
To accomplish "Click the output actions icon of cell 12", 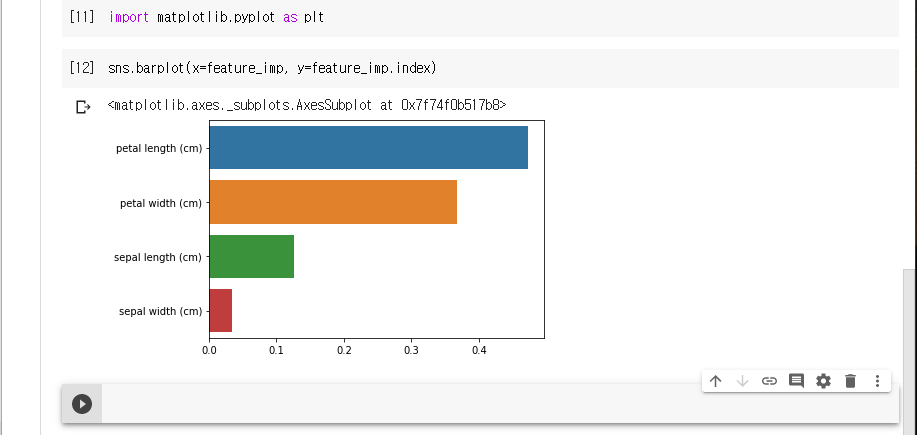I will click(x=83, y=106).
